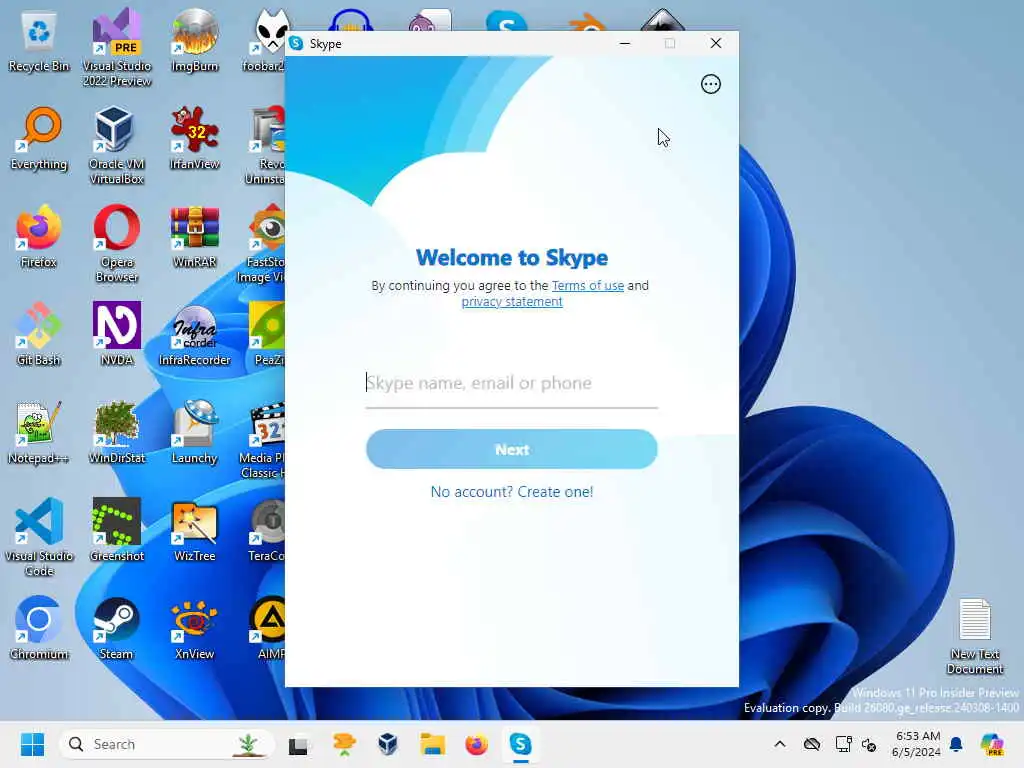Select the Recycle Bin desktop icon
This screenshot has width=1024, height=768.
coord(39,41)
